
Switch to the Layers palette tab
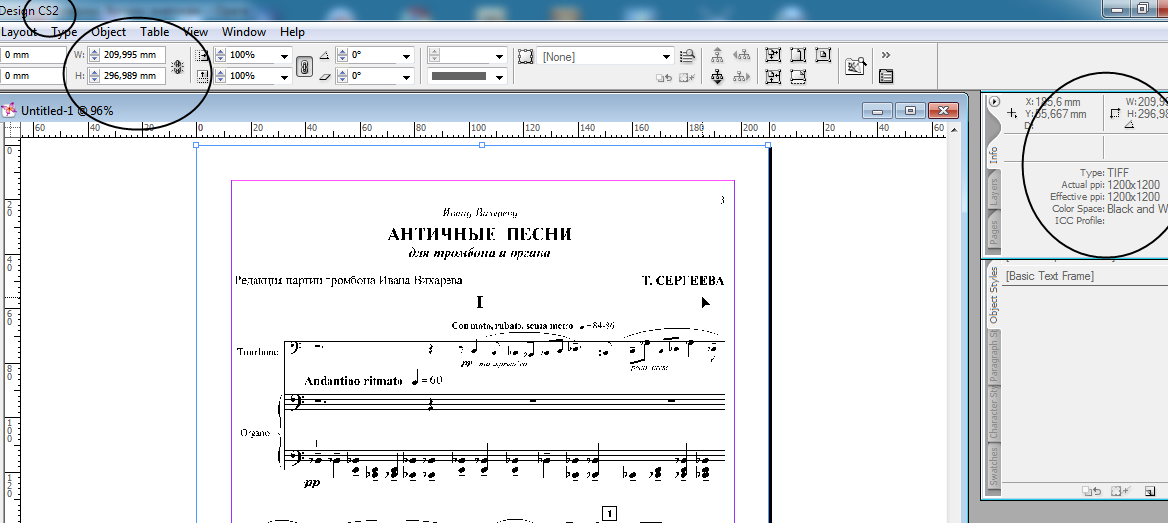click(993, 191)
